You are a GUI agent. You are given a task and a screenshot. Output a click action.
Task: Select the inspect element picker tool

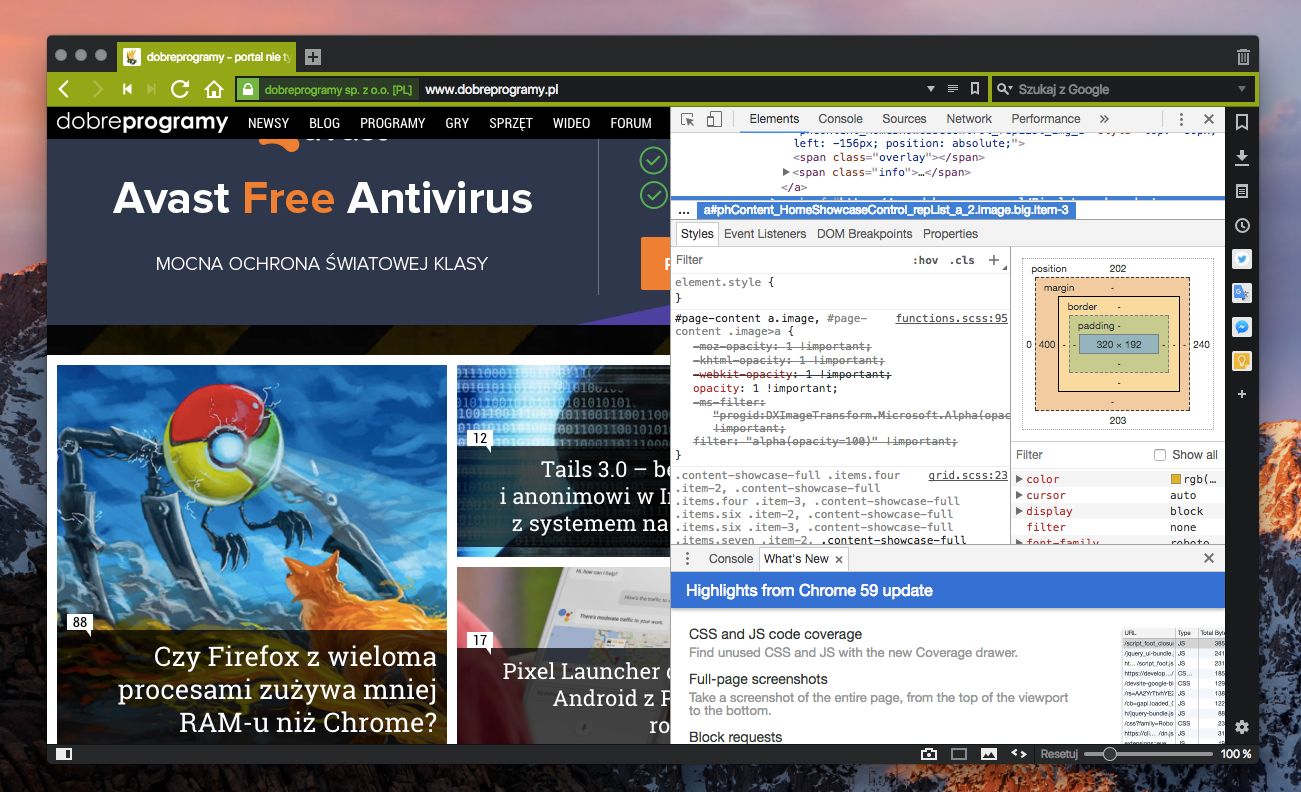688,119
